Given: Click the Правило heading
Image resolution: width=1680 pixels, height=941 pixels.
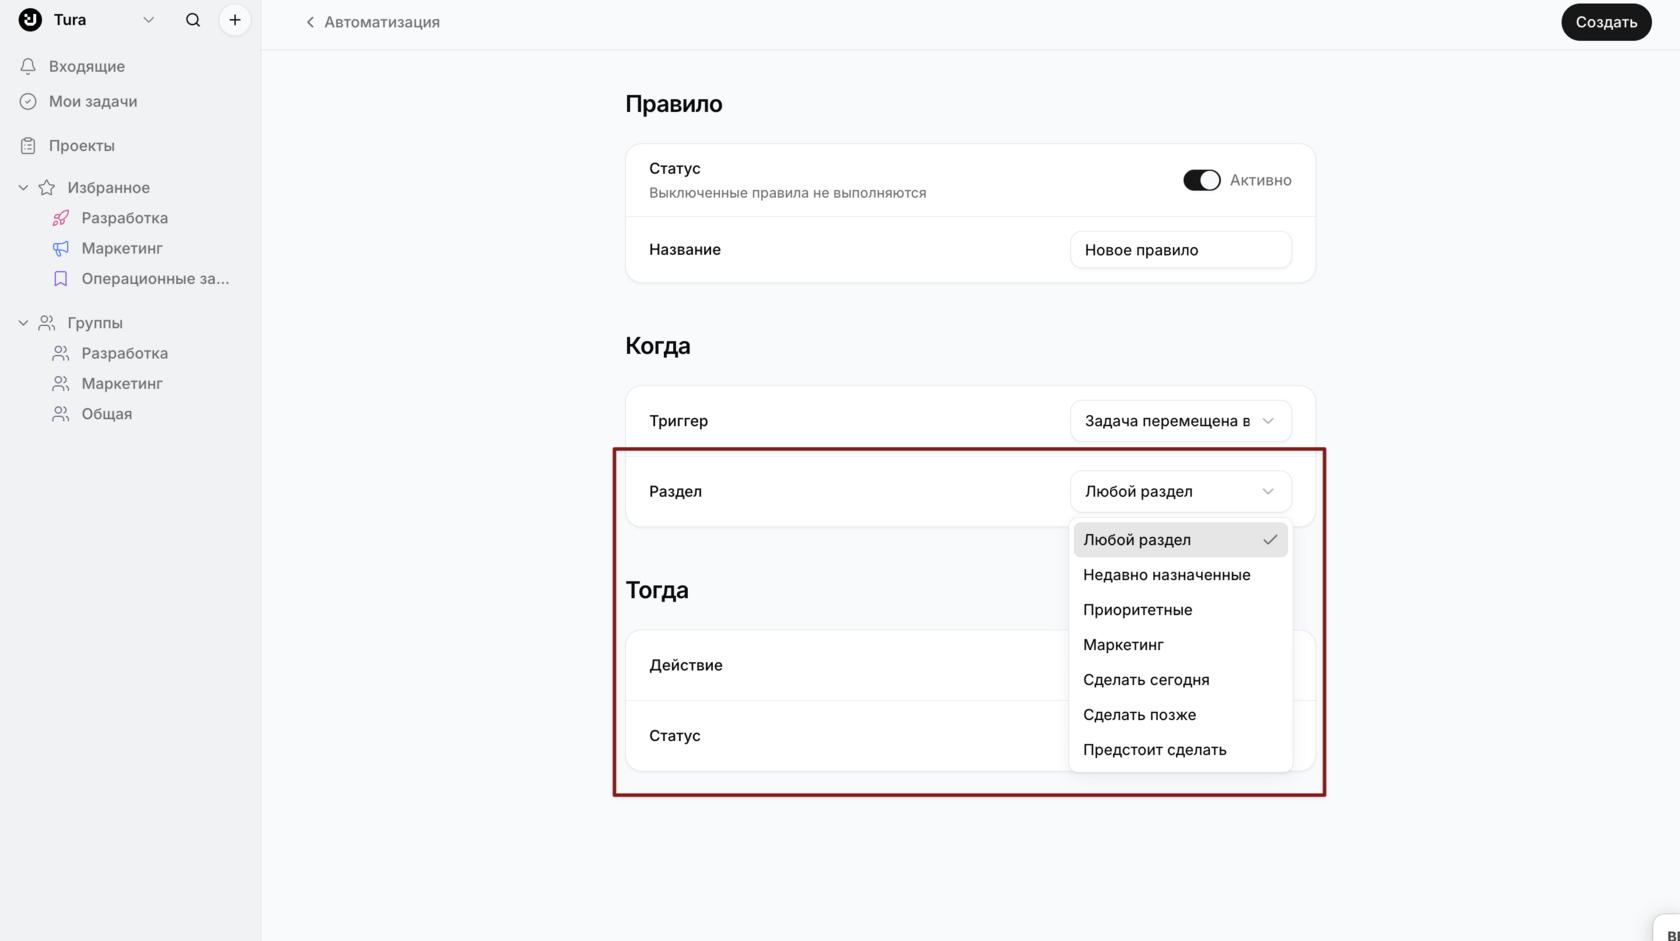Looking at the screenshot, I should click(674, 104).
